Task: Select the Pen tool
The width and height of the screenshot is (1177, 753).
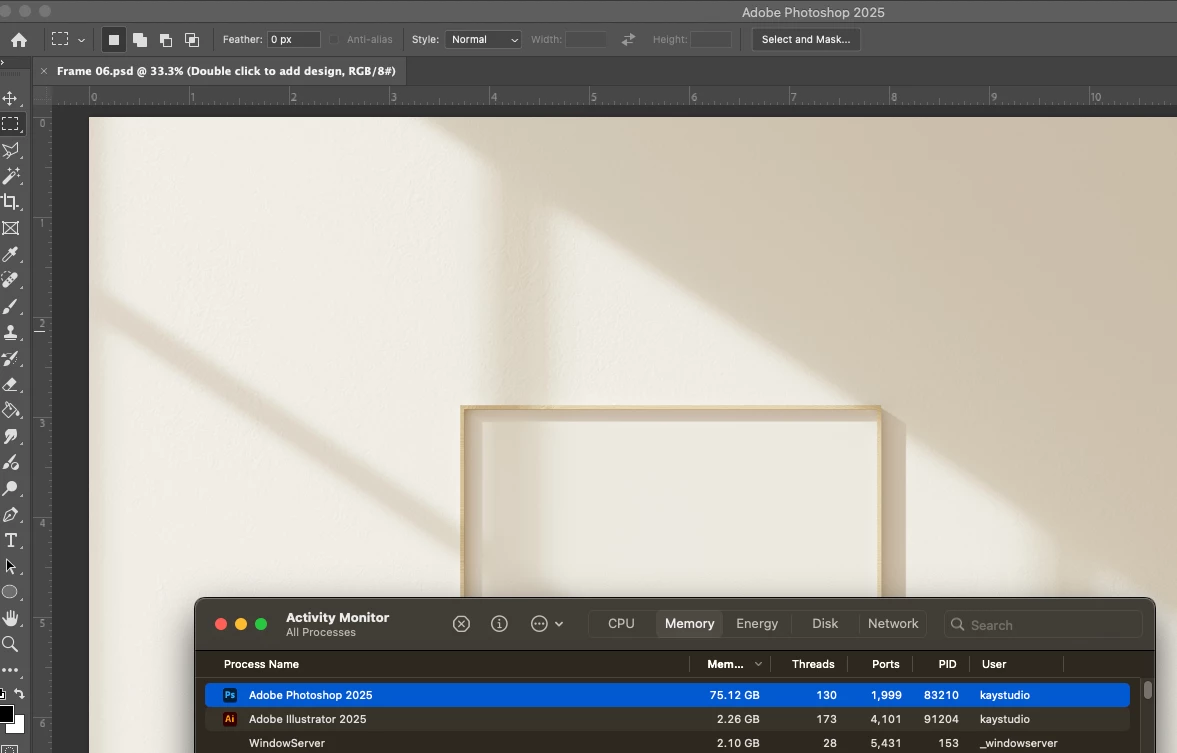Action: (11, 514)
